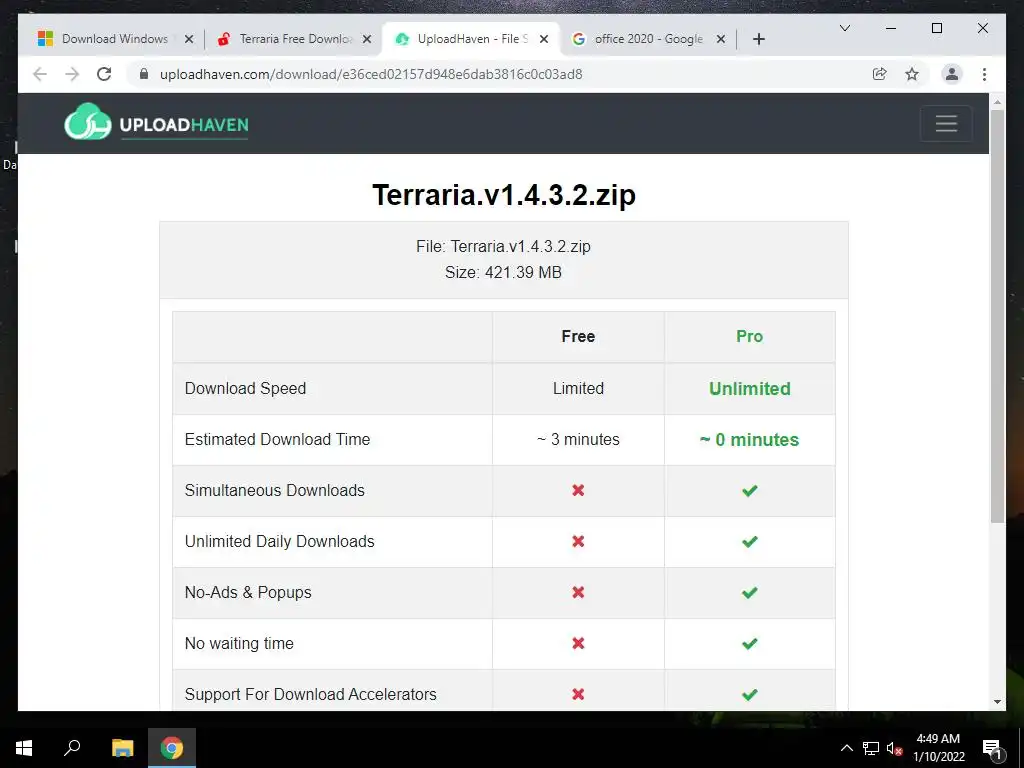The height and width of the screenshot is (768, 1024).
Task: Select the UploadHaven tab
Action: (x=470, y=39)
